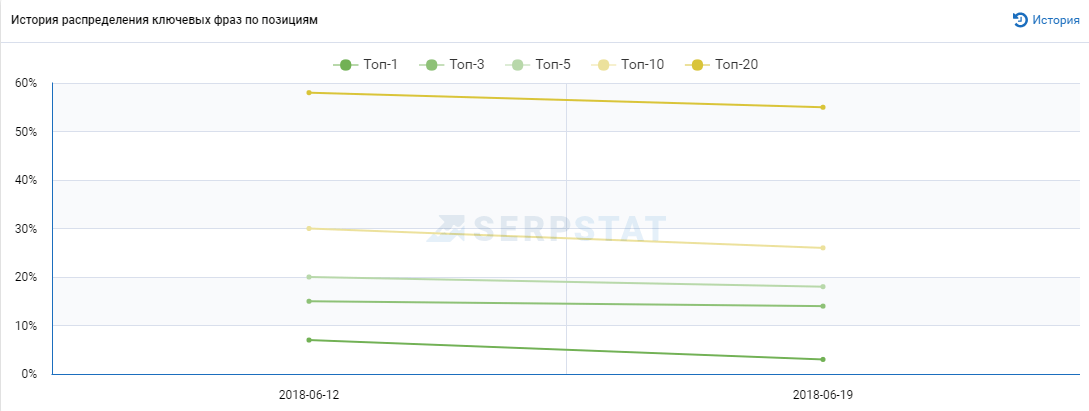
Task: Click Топ-3 point on 2018-06-19
Action: [823, 306]
